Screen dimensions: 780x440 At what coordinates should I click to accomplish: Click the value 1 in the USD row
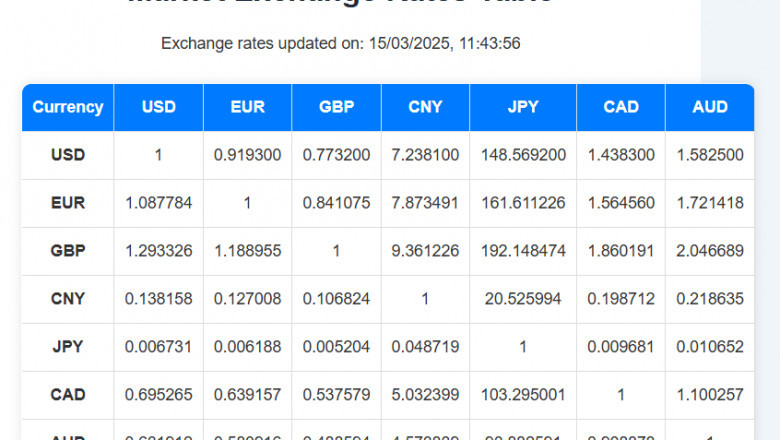coord(159,155)
